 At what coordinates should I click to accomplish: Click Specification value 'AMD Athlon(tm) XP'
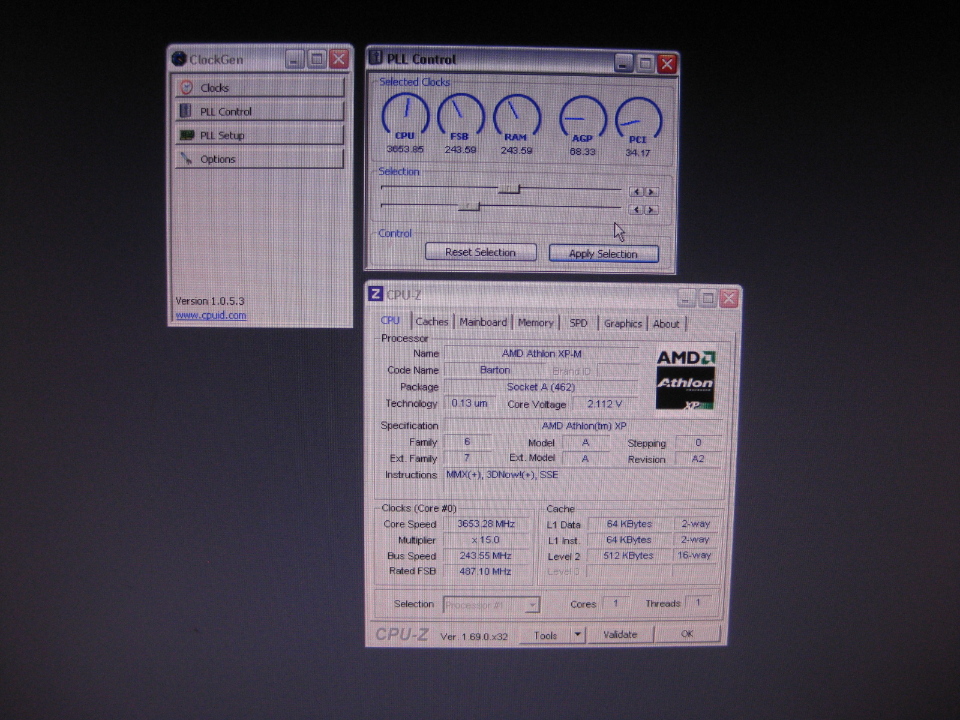click(583, 426)
